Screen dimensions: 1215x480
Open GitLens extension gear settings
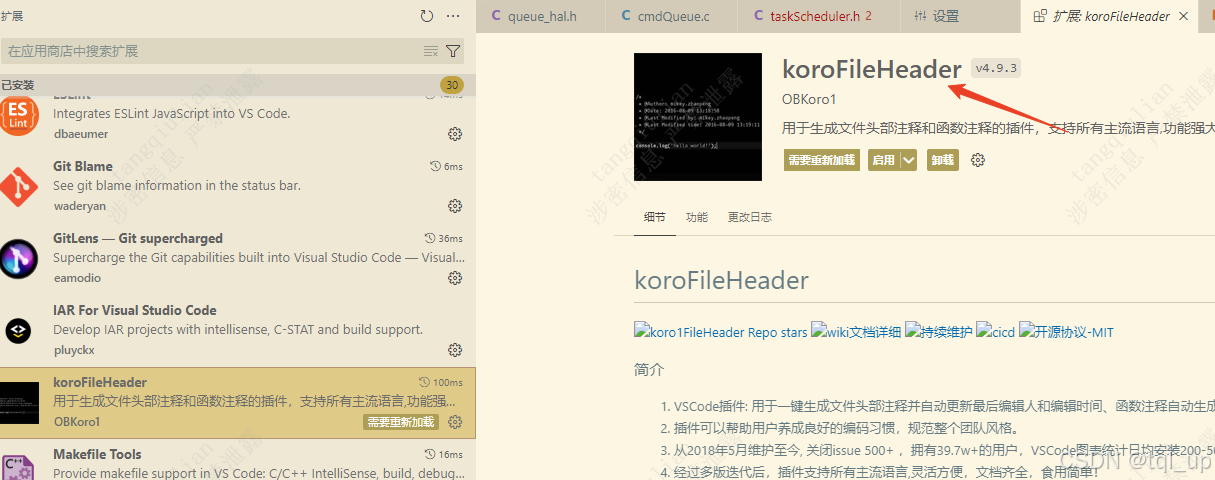[455, 278]
